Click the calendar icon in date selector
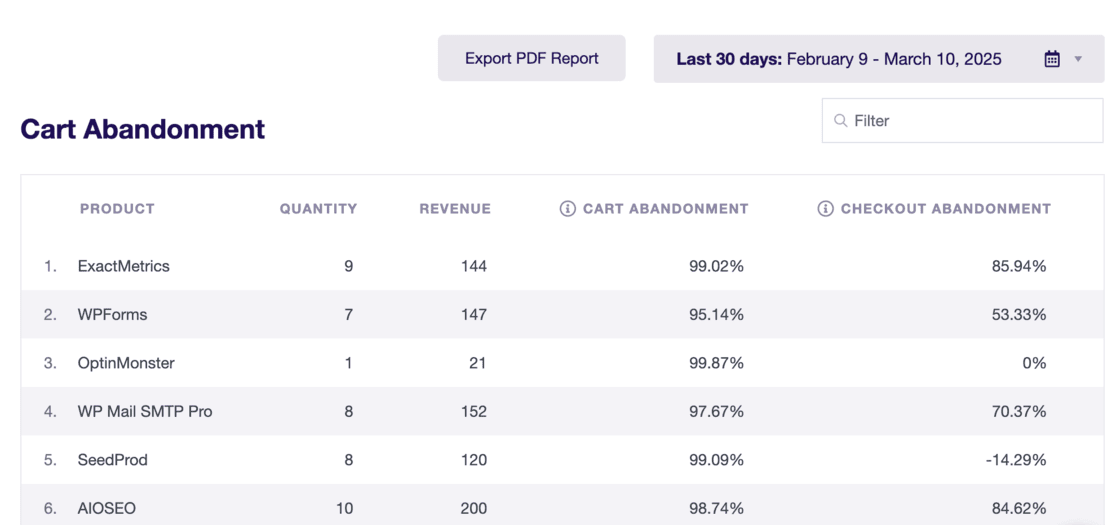 pos(1052,59)
